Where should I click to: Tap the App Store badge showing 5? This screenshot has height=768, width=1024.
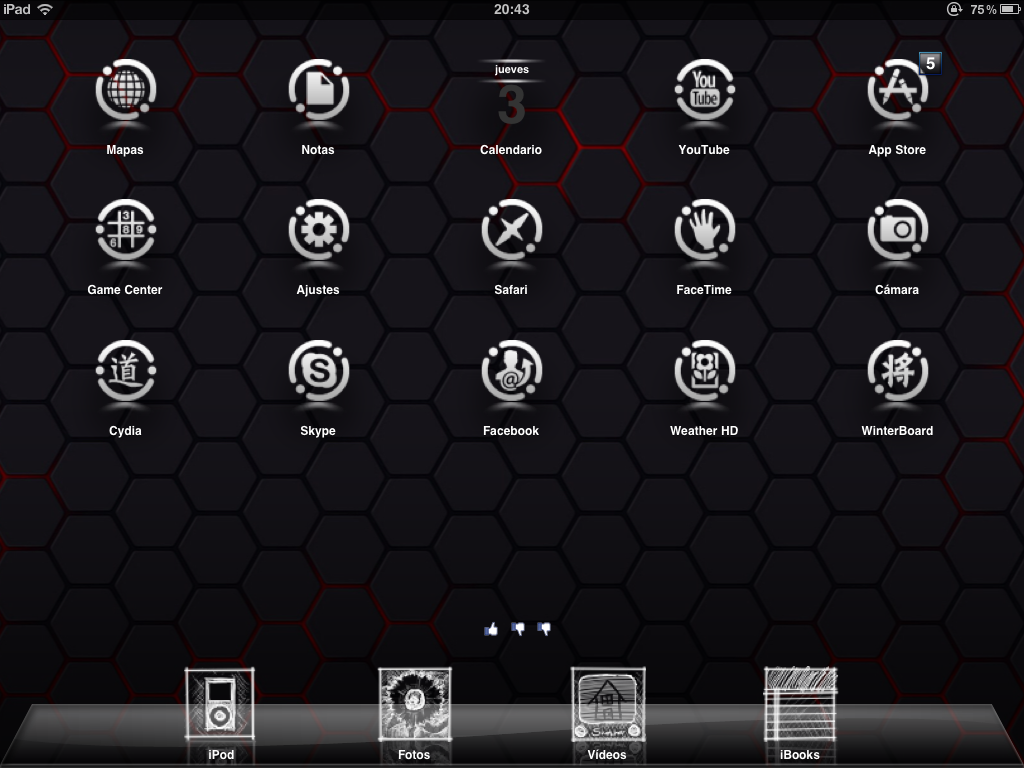pyautogui.click(x=930, y=63)
